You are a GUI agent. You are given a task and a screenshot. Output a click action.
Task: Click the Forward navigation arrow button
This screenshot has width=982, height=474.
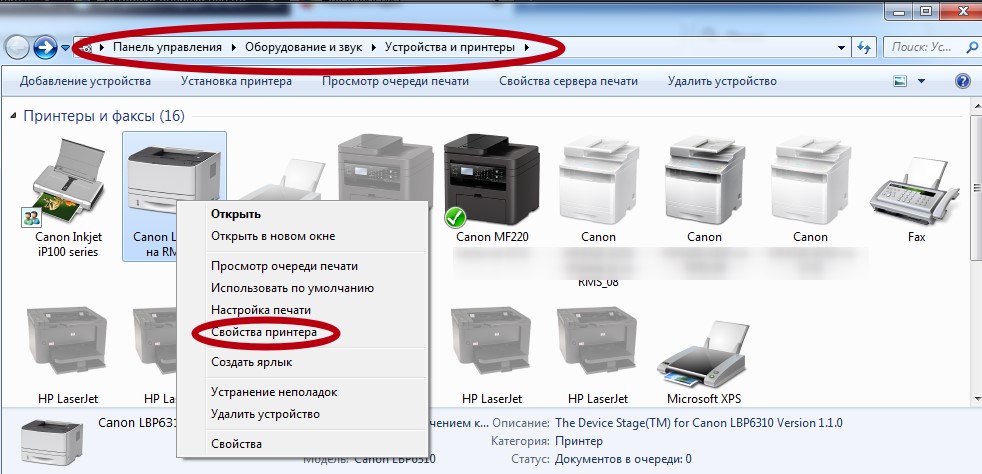45,47
